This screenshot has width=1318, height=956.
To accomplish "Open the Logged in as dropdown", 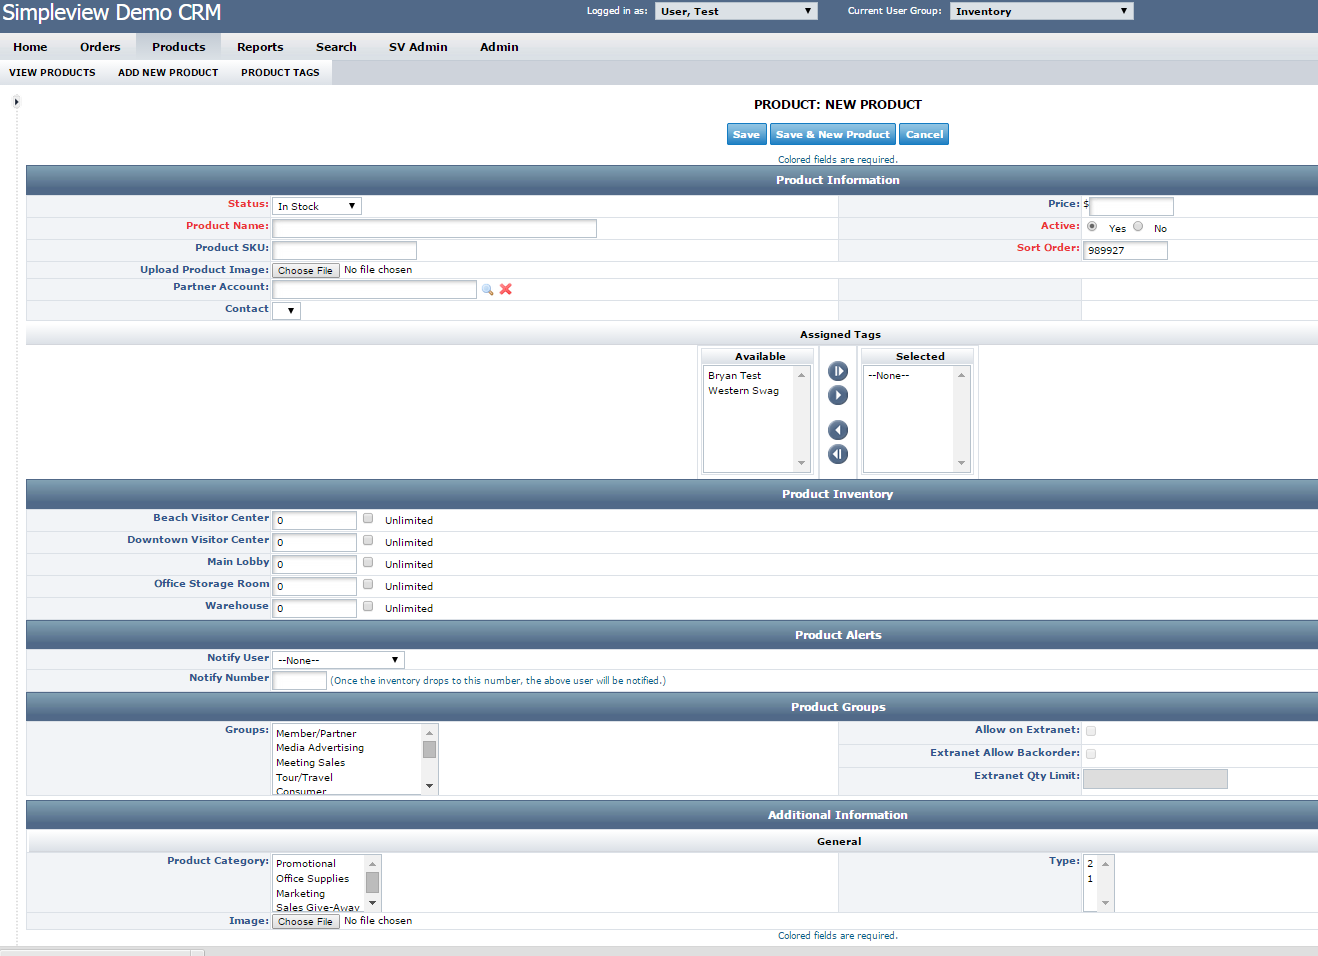I will point(736,11).
